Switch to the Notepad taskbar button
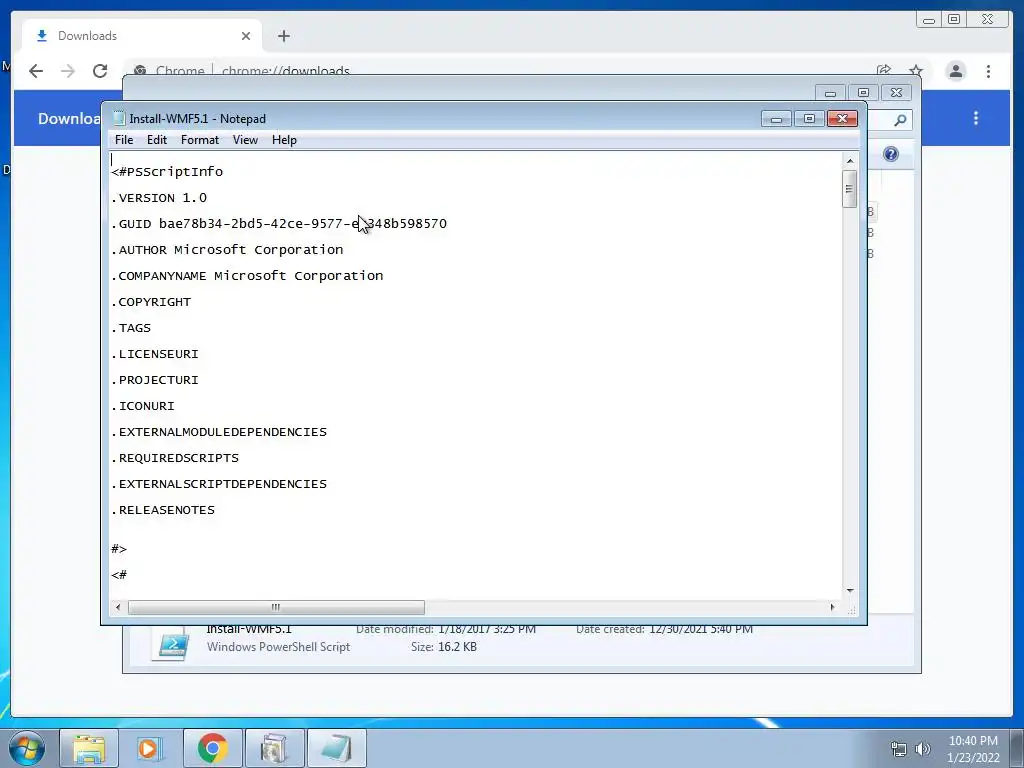 tap(336, 748)
